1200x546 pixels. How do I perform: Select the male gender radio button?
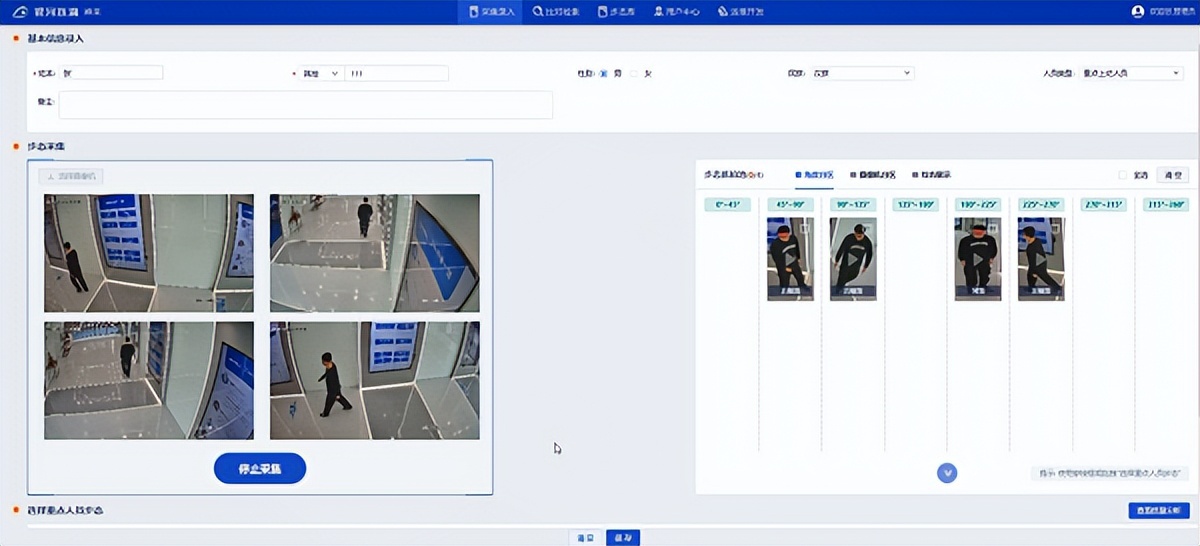[603, 73]
